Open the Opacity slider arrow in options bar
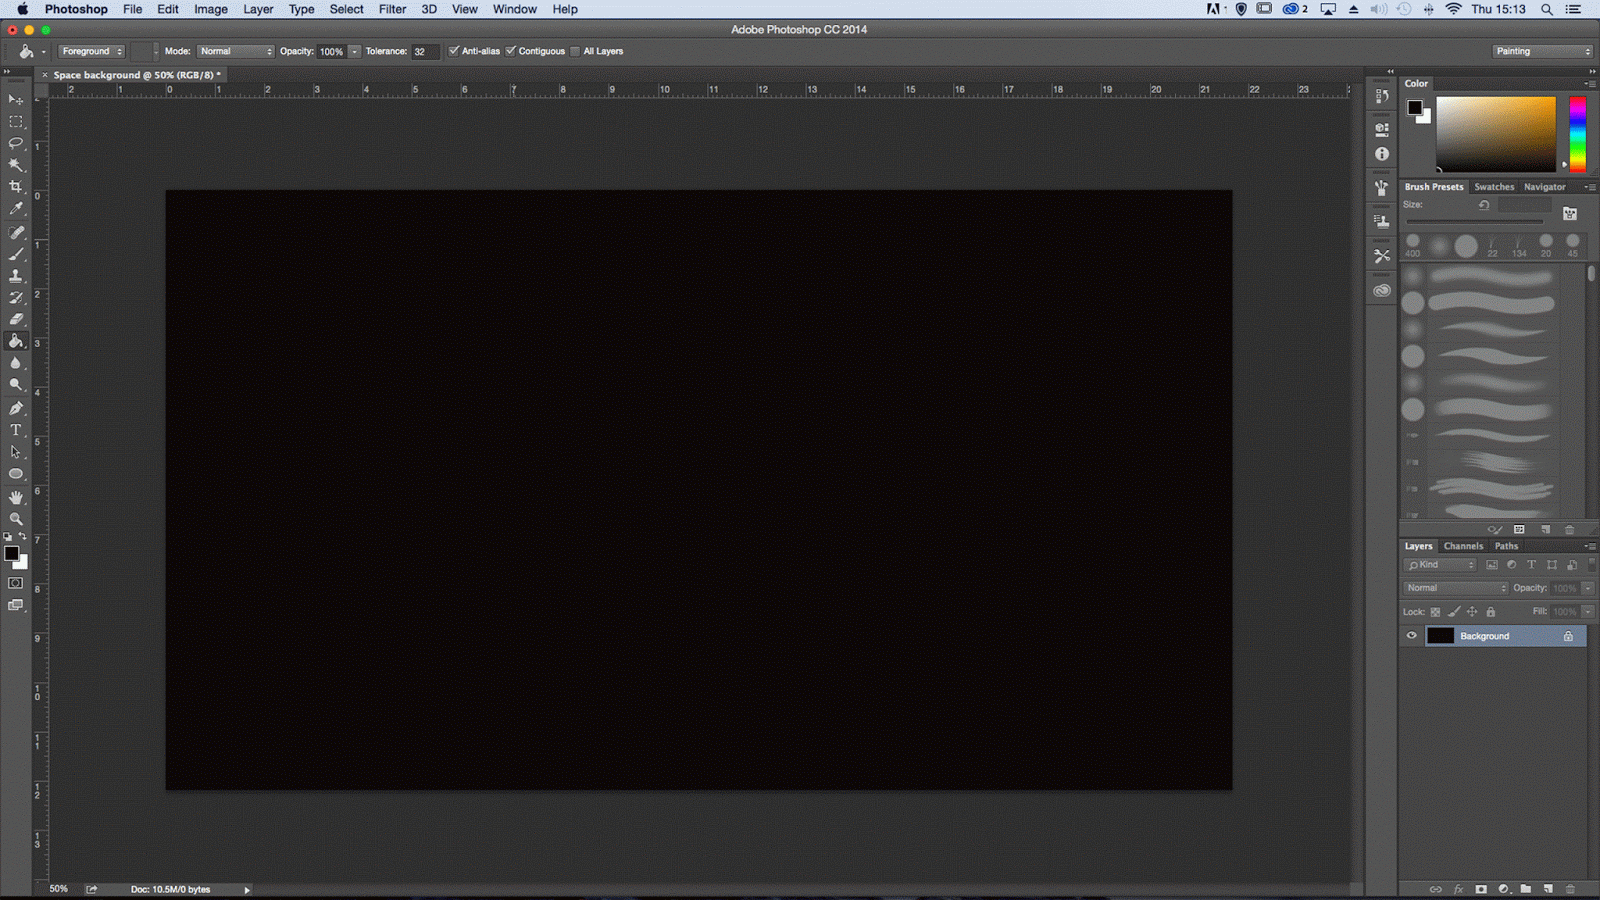Image resolution: width=1600 pixels, height=900 pixels. coord(354,51)
